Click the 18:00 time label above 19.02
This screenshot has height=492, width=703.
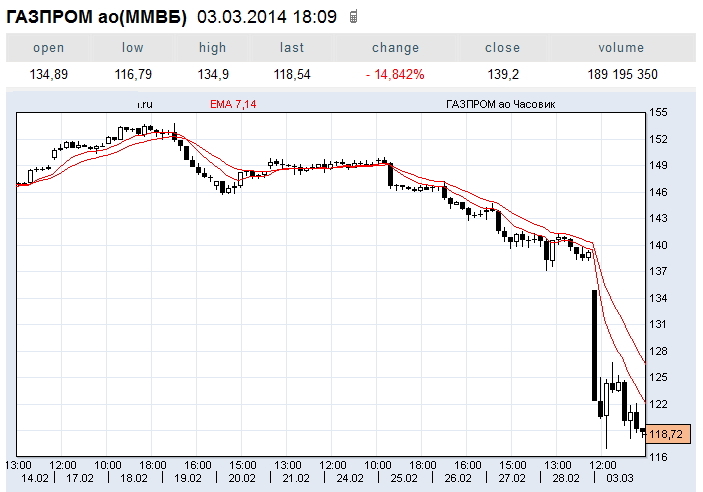(x=153, y=465)
